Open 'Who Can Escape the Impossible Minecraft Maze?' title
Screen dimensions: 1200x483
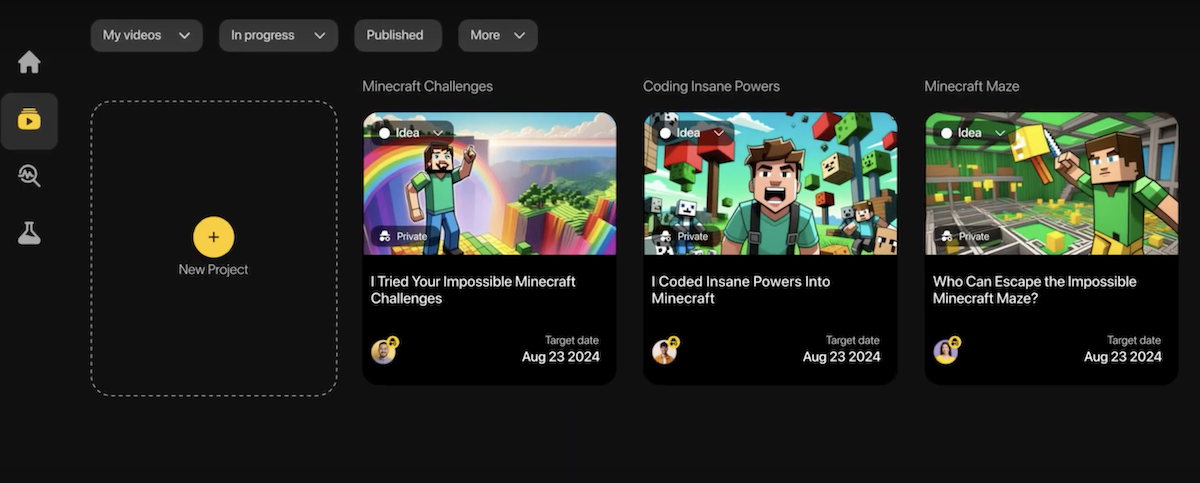(x=1034, y=290)
